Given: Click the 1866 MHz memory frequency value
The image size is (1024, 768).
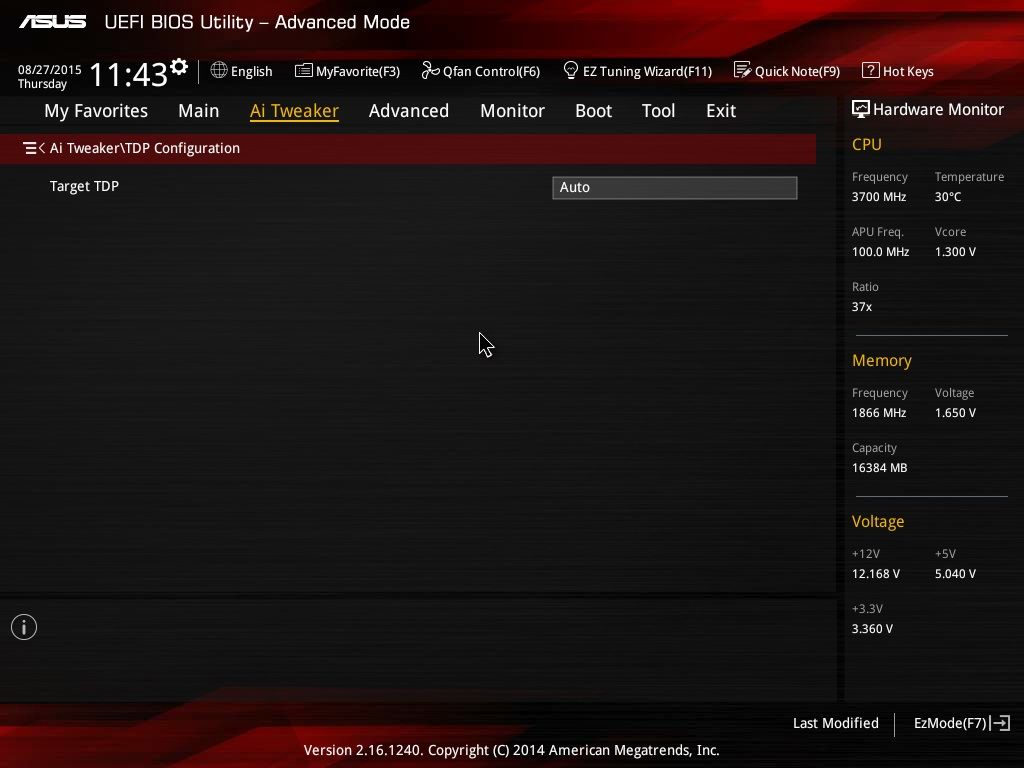Looking at the screenshot, I should click(879, 413).
